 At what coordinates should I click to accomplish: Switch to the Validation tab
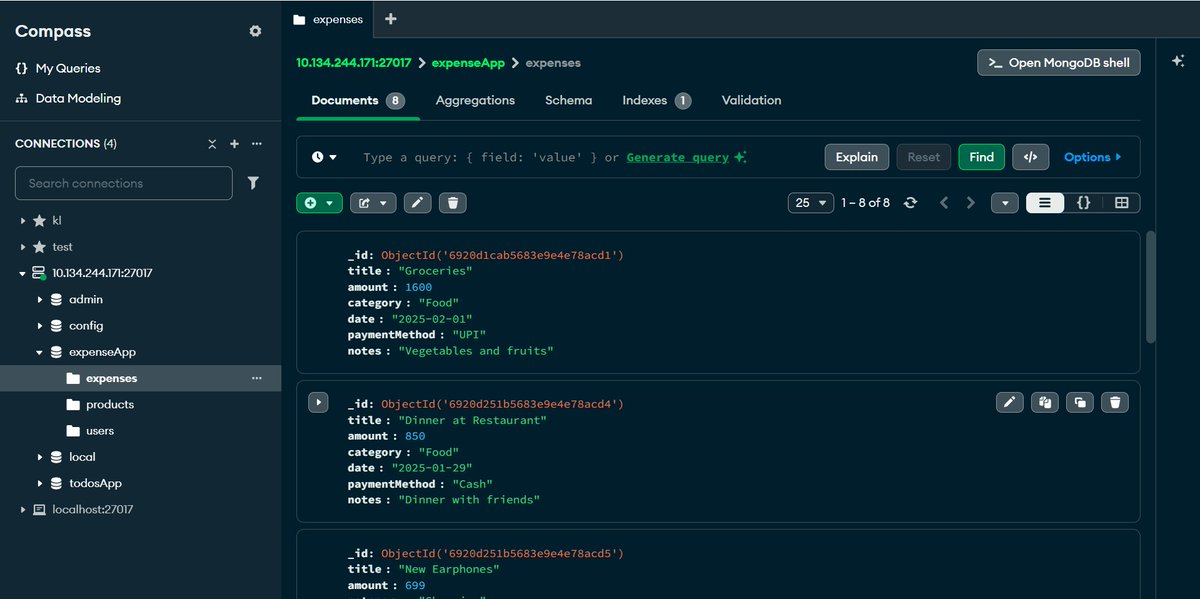[751, 100]
